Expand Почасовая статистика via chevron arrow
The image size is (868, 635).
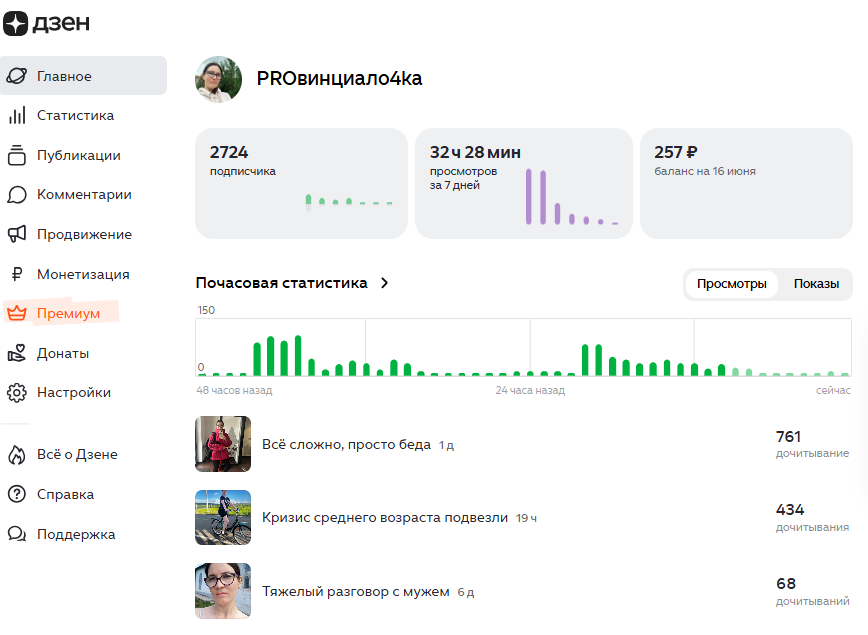pyautogui.click(x=385, y=283)
